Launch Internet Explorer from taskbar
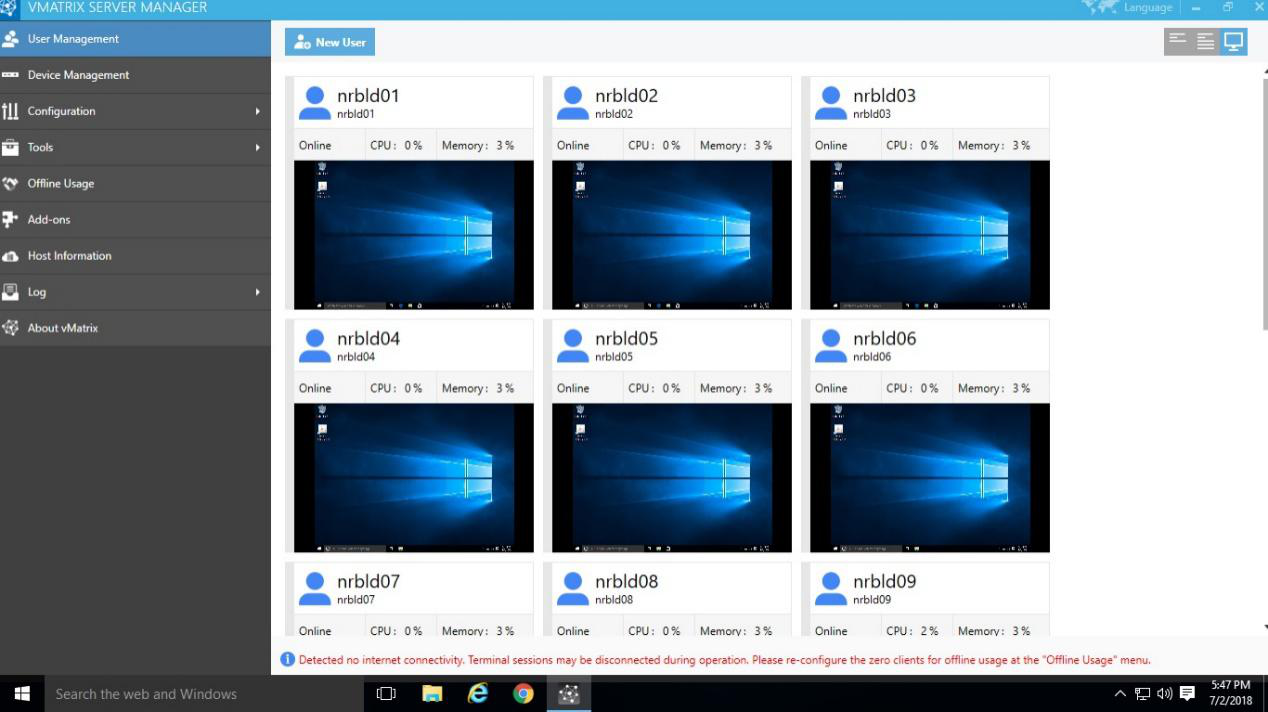1268x712 pixels. pyautogui.click(x=478, y=693)
